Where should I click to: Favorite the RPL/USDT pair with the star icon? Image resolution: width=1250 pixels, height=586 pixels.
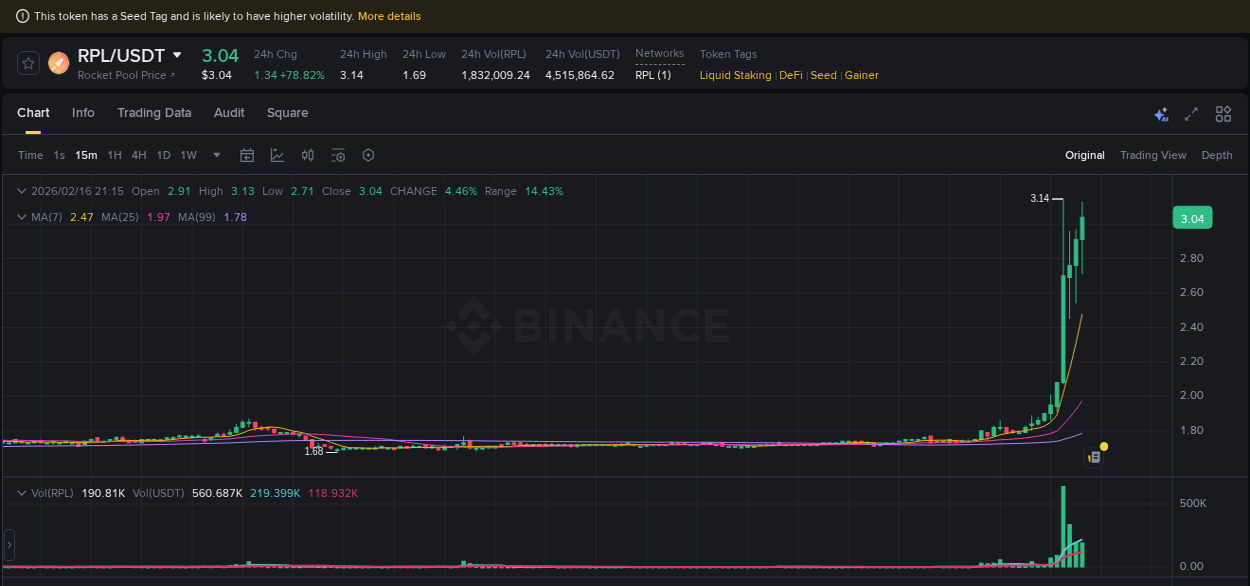[27, 62]
